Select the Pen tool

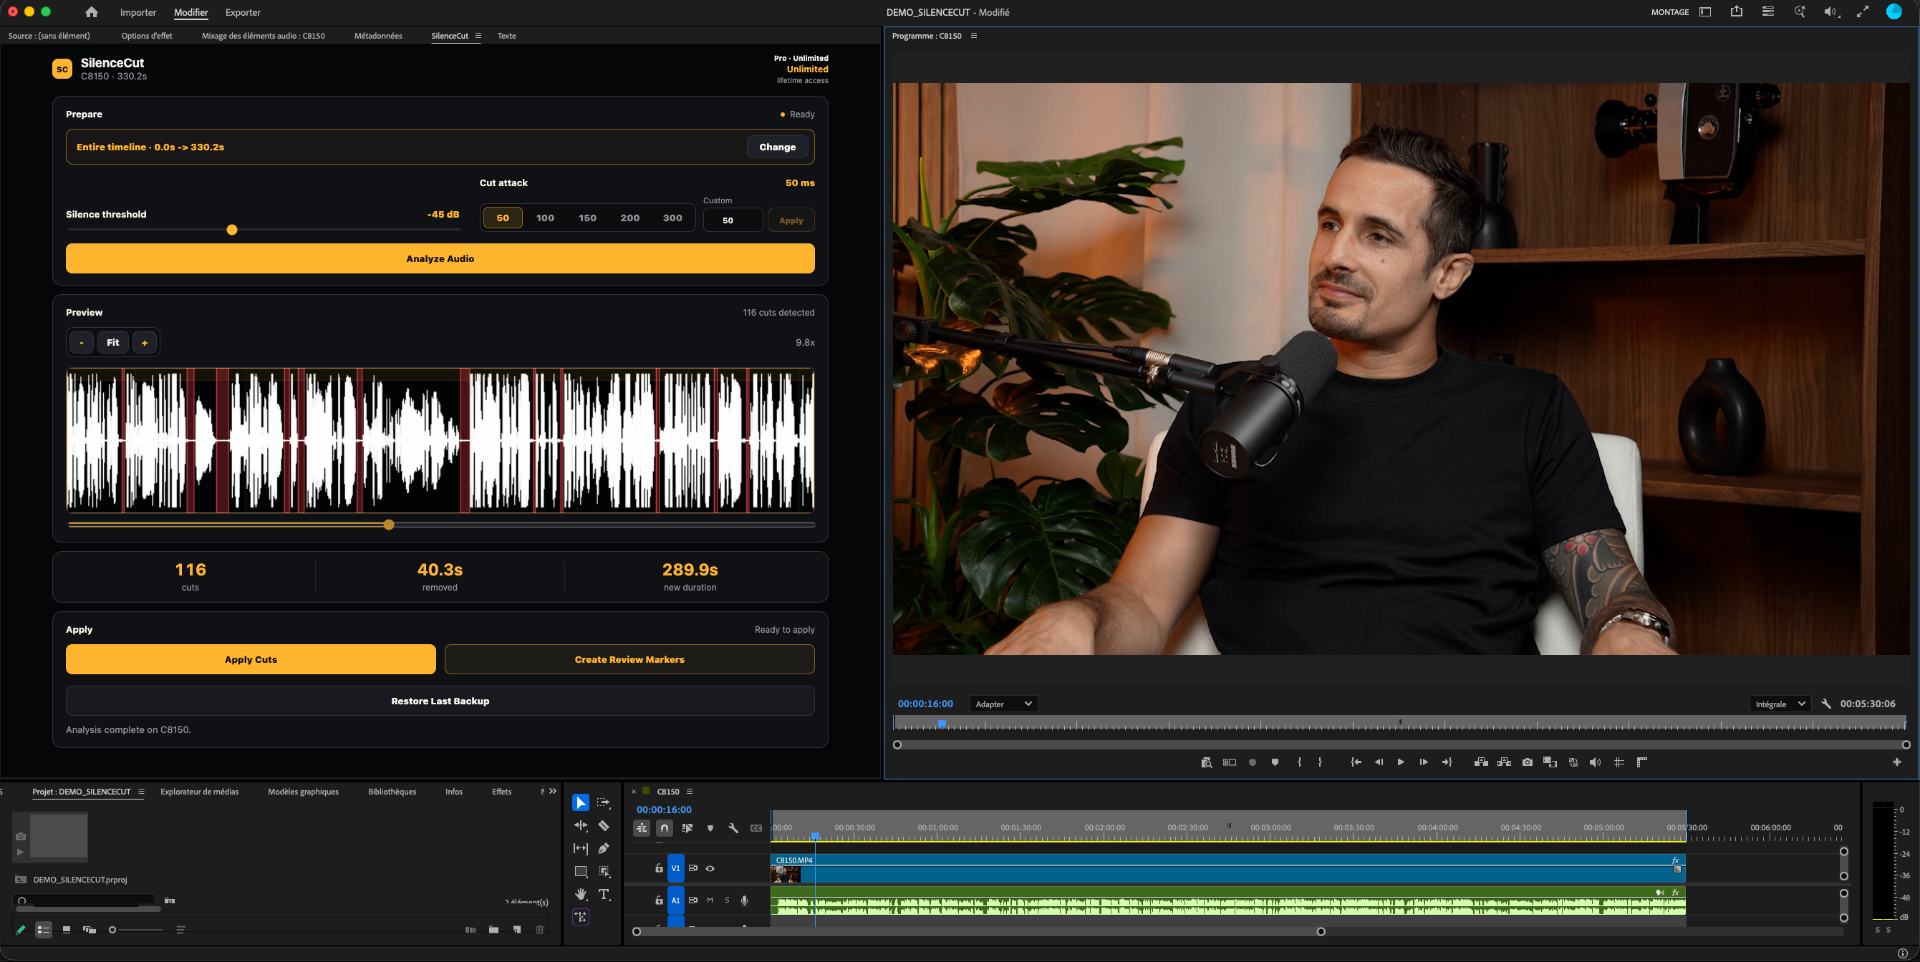tap(604, 848)
